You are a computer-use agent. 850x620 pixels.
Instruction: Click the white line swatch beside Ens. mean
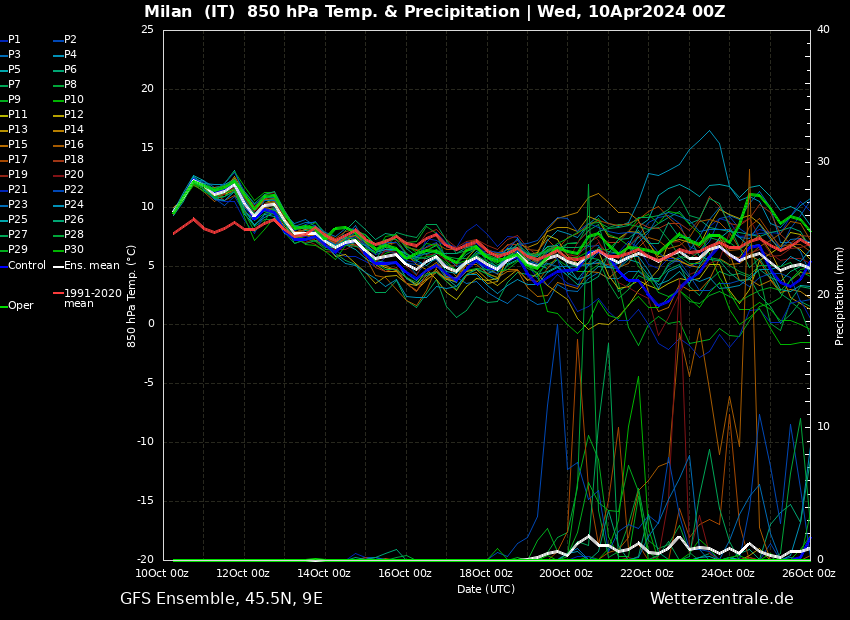click(58, 266)
